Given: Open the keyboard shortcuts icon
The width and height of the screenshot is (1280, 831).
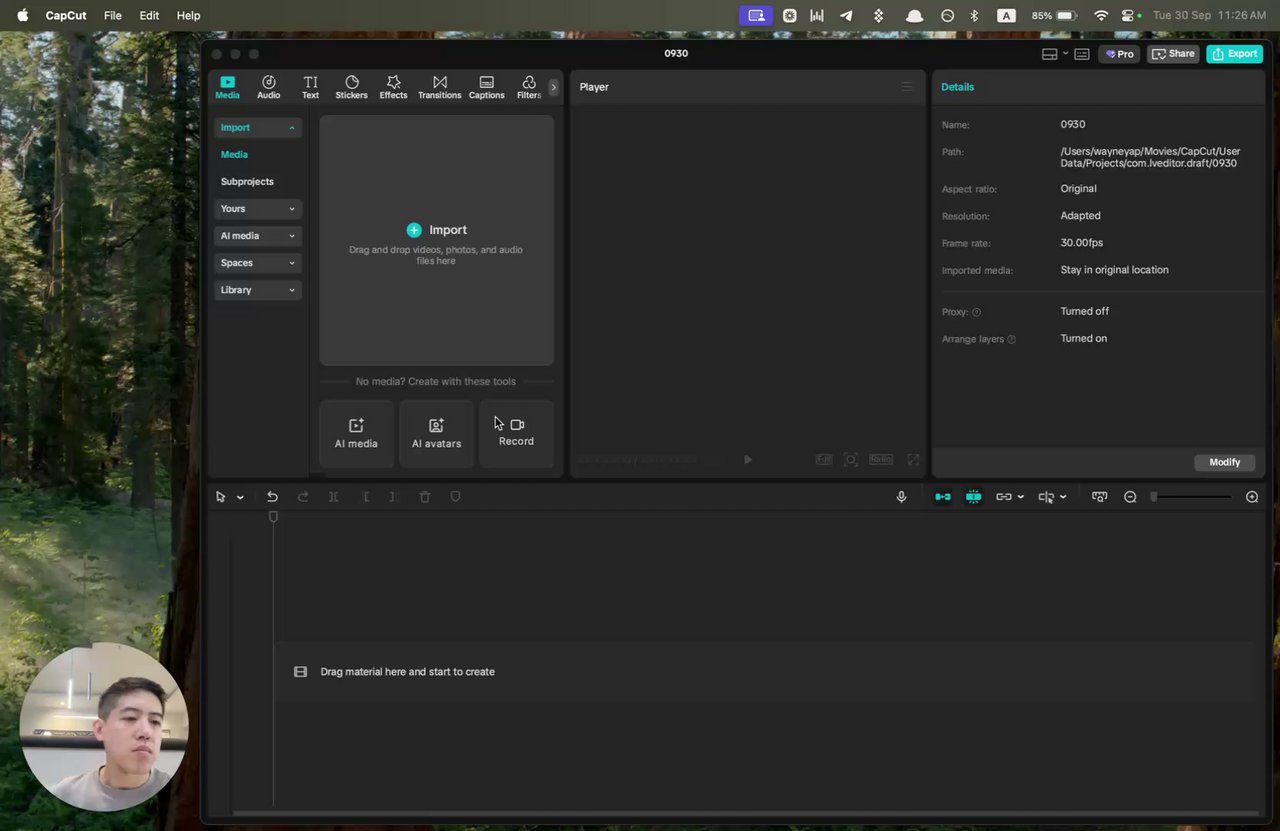Looking at the screenshot, I should tap(1082, 54).
